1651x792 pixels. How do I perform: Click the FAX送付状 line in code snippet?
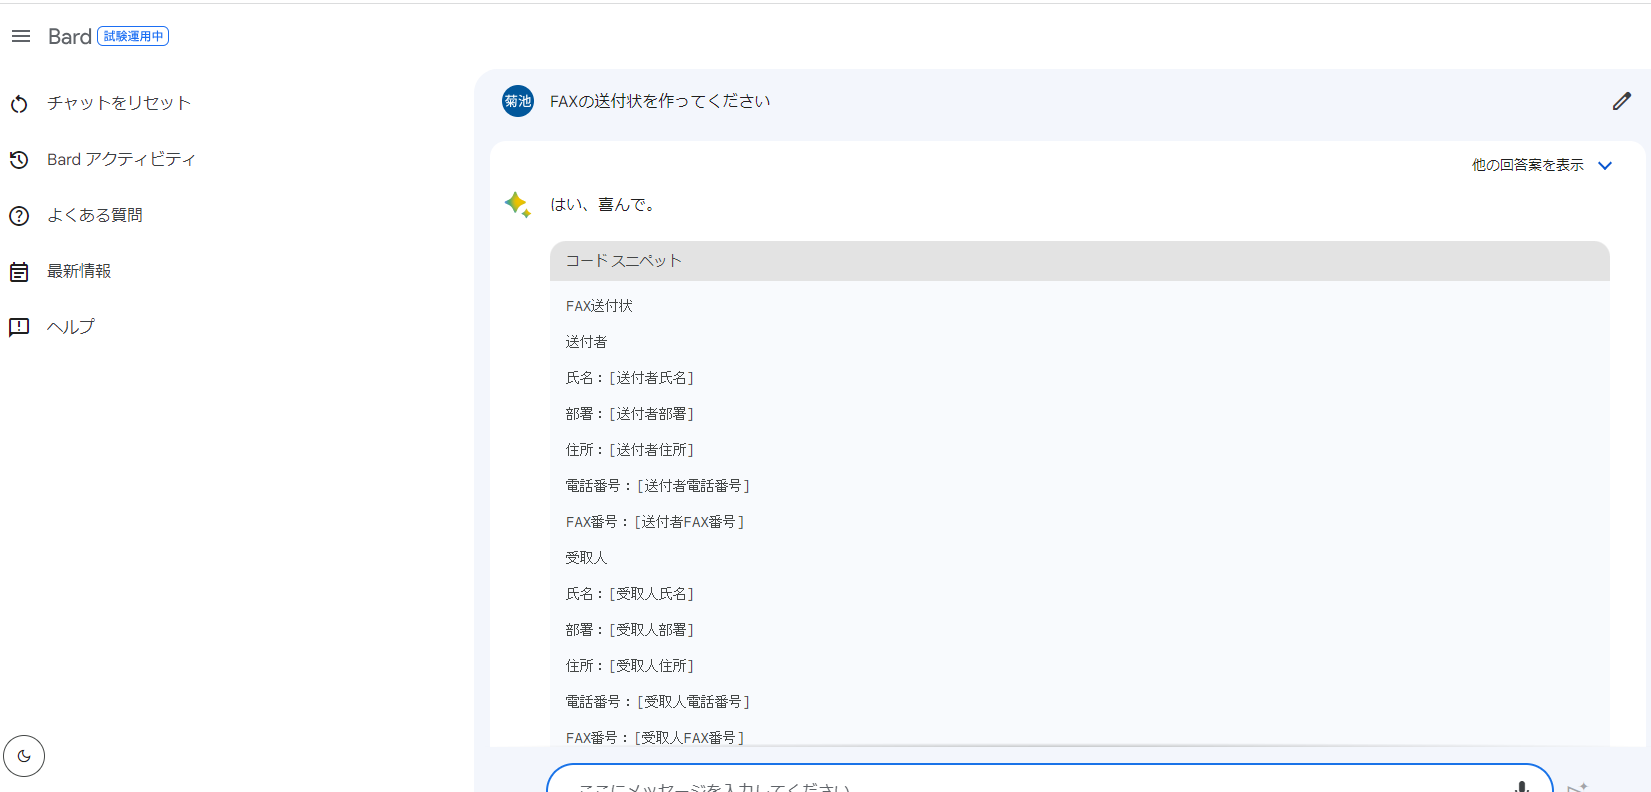599,306
